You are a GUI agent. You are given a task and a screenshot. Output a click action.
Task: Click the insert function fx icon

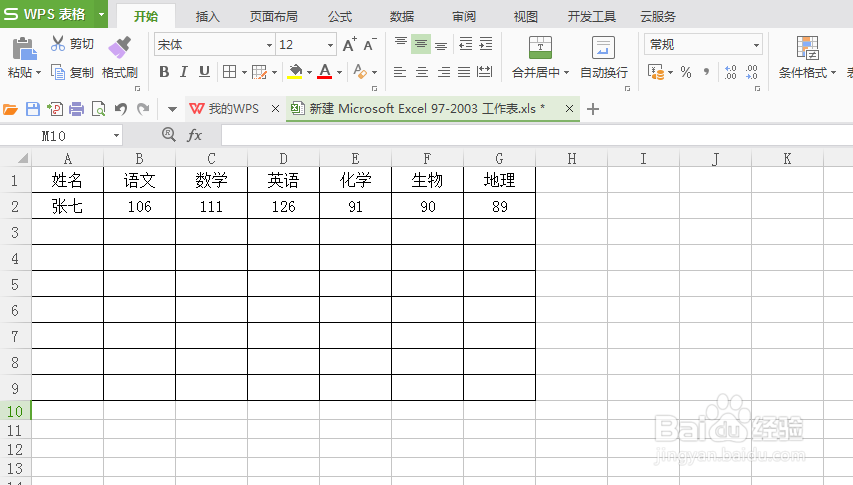(194, 135)
